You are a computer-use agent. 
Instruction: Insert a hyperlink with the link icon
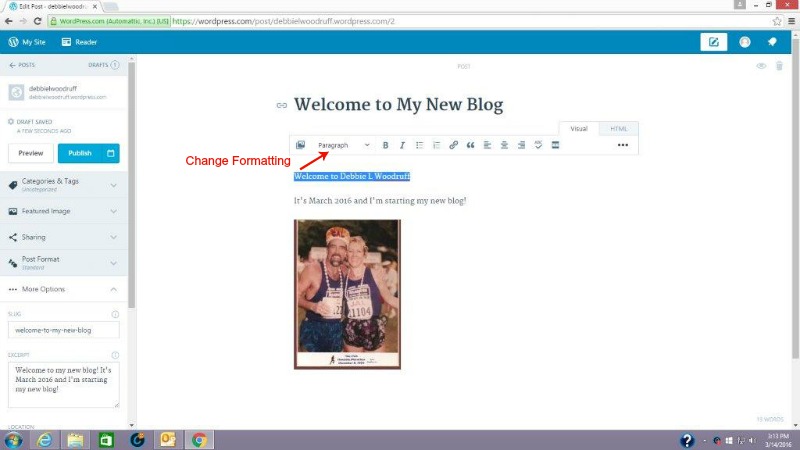click(x=453, y=145)
